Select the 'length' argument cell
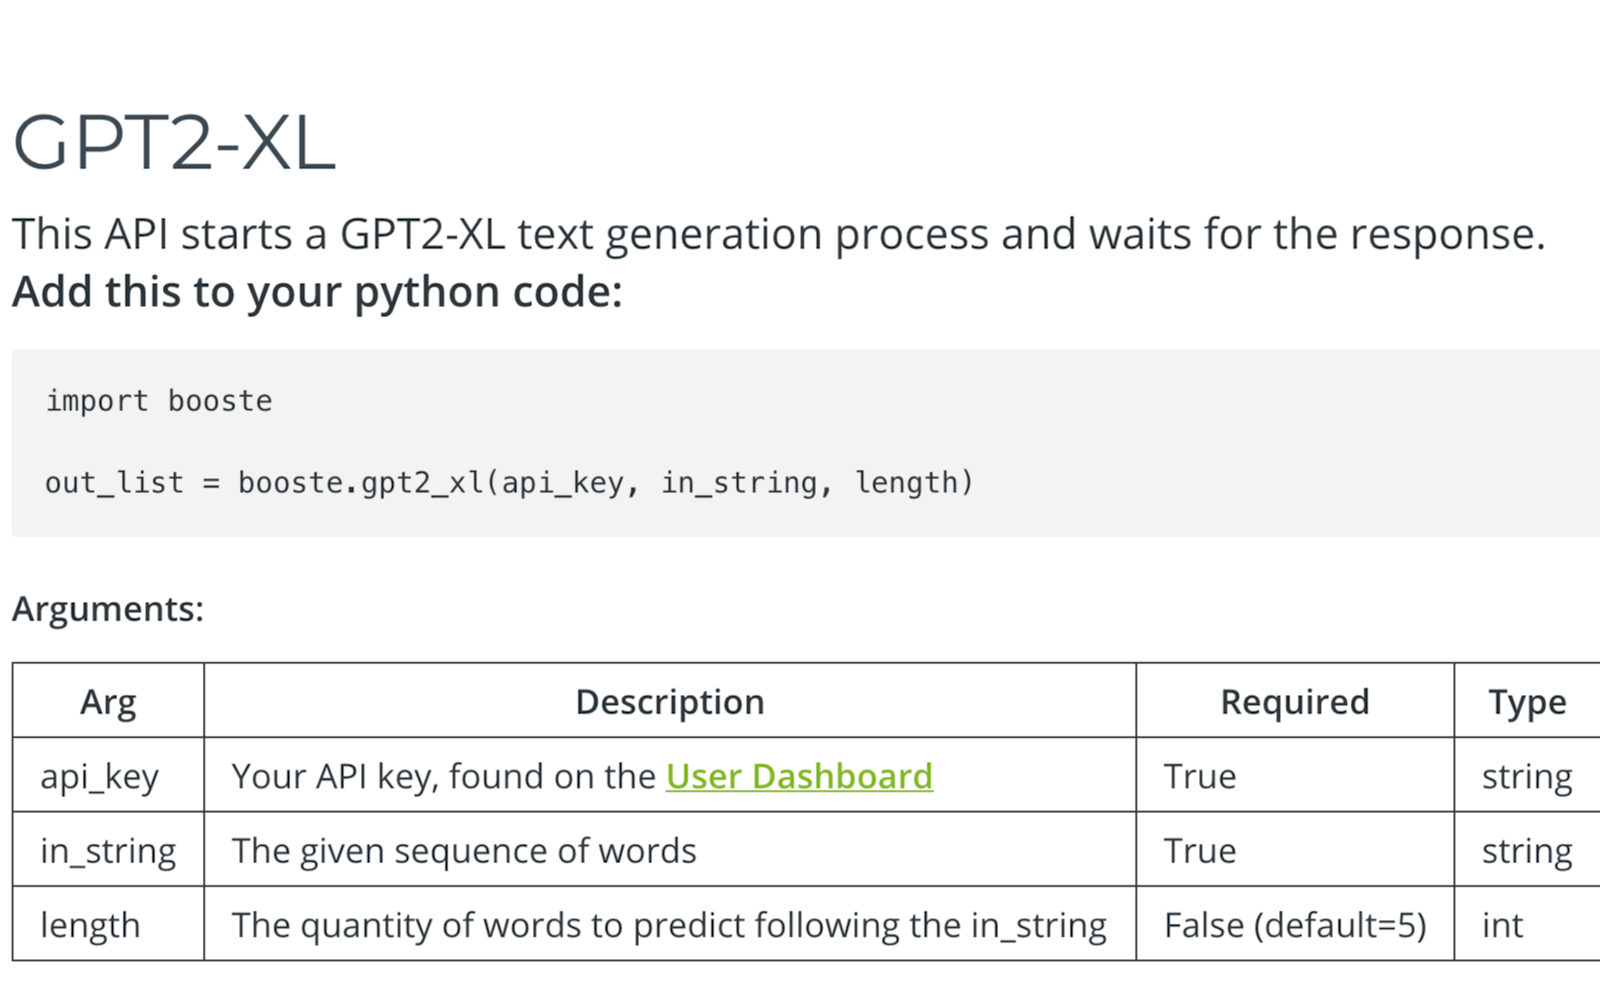The image size is (1600, 1000). 90,925
